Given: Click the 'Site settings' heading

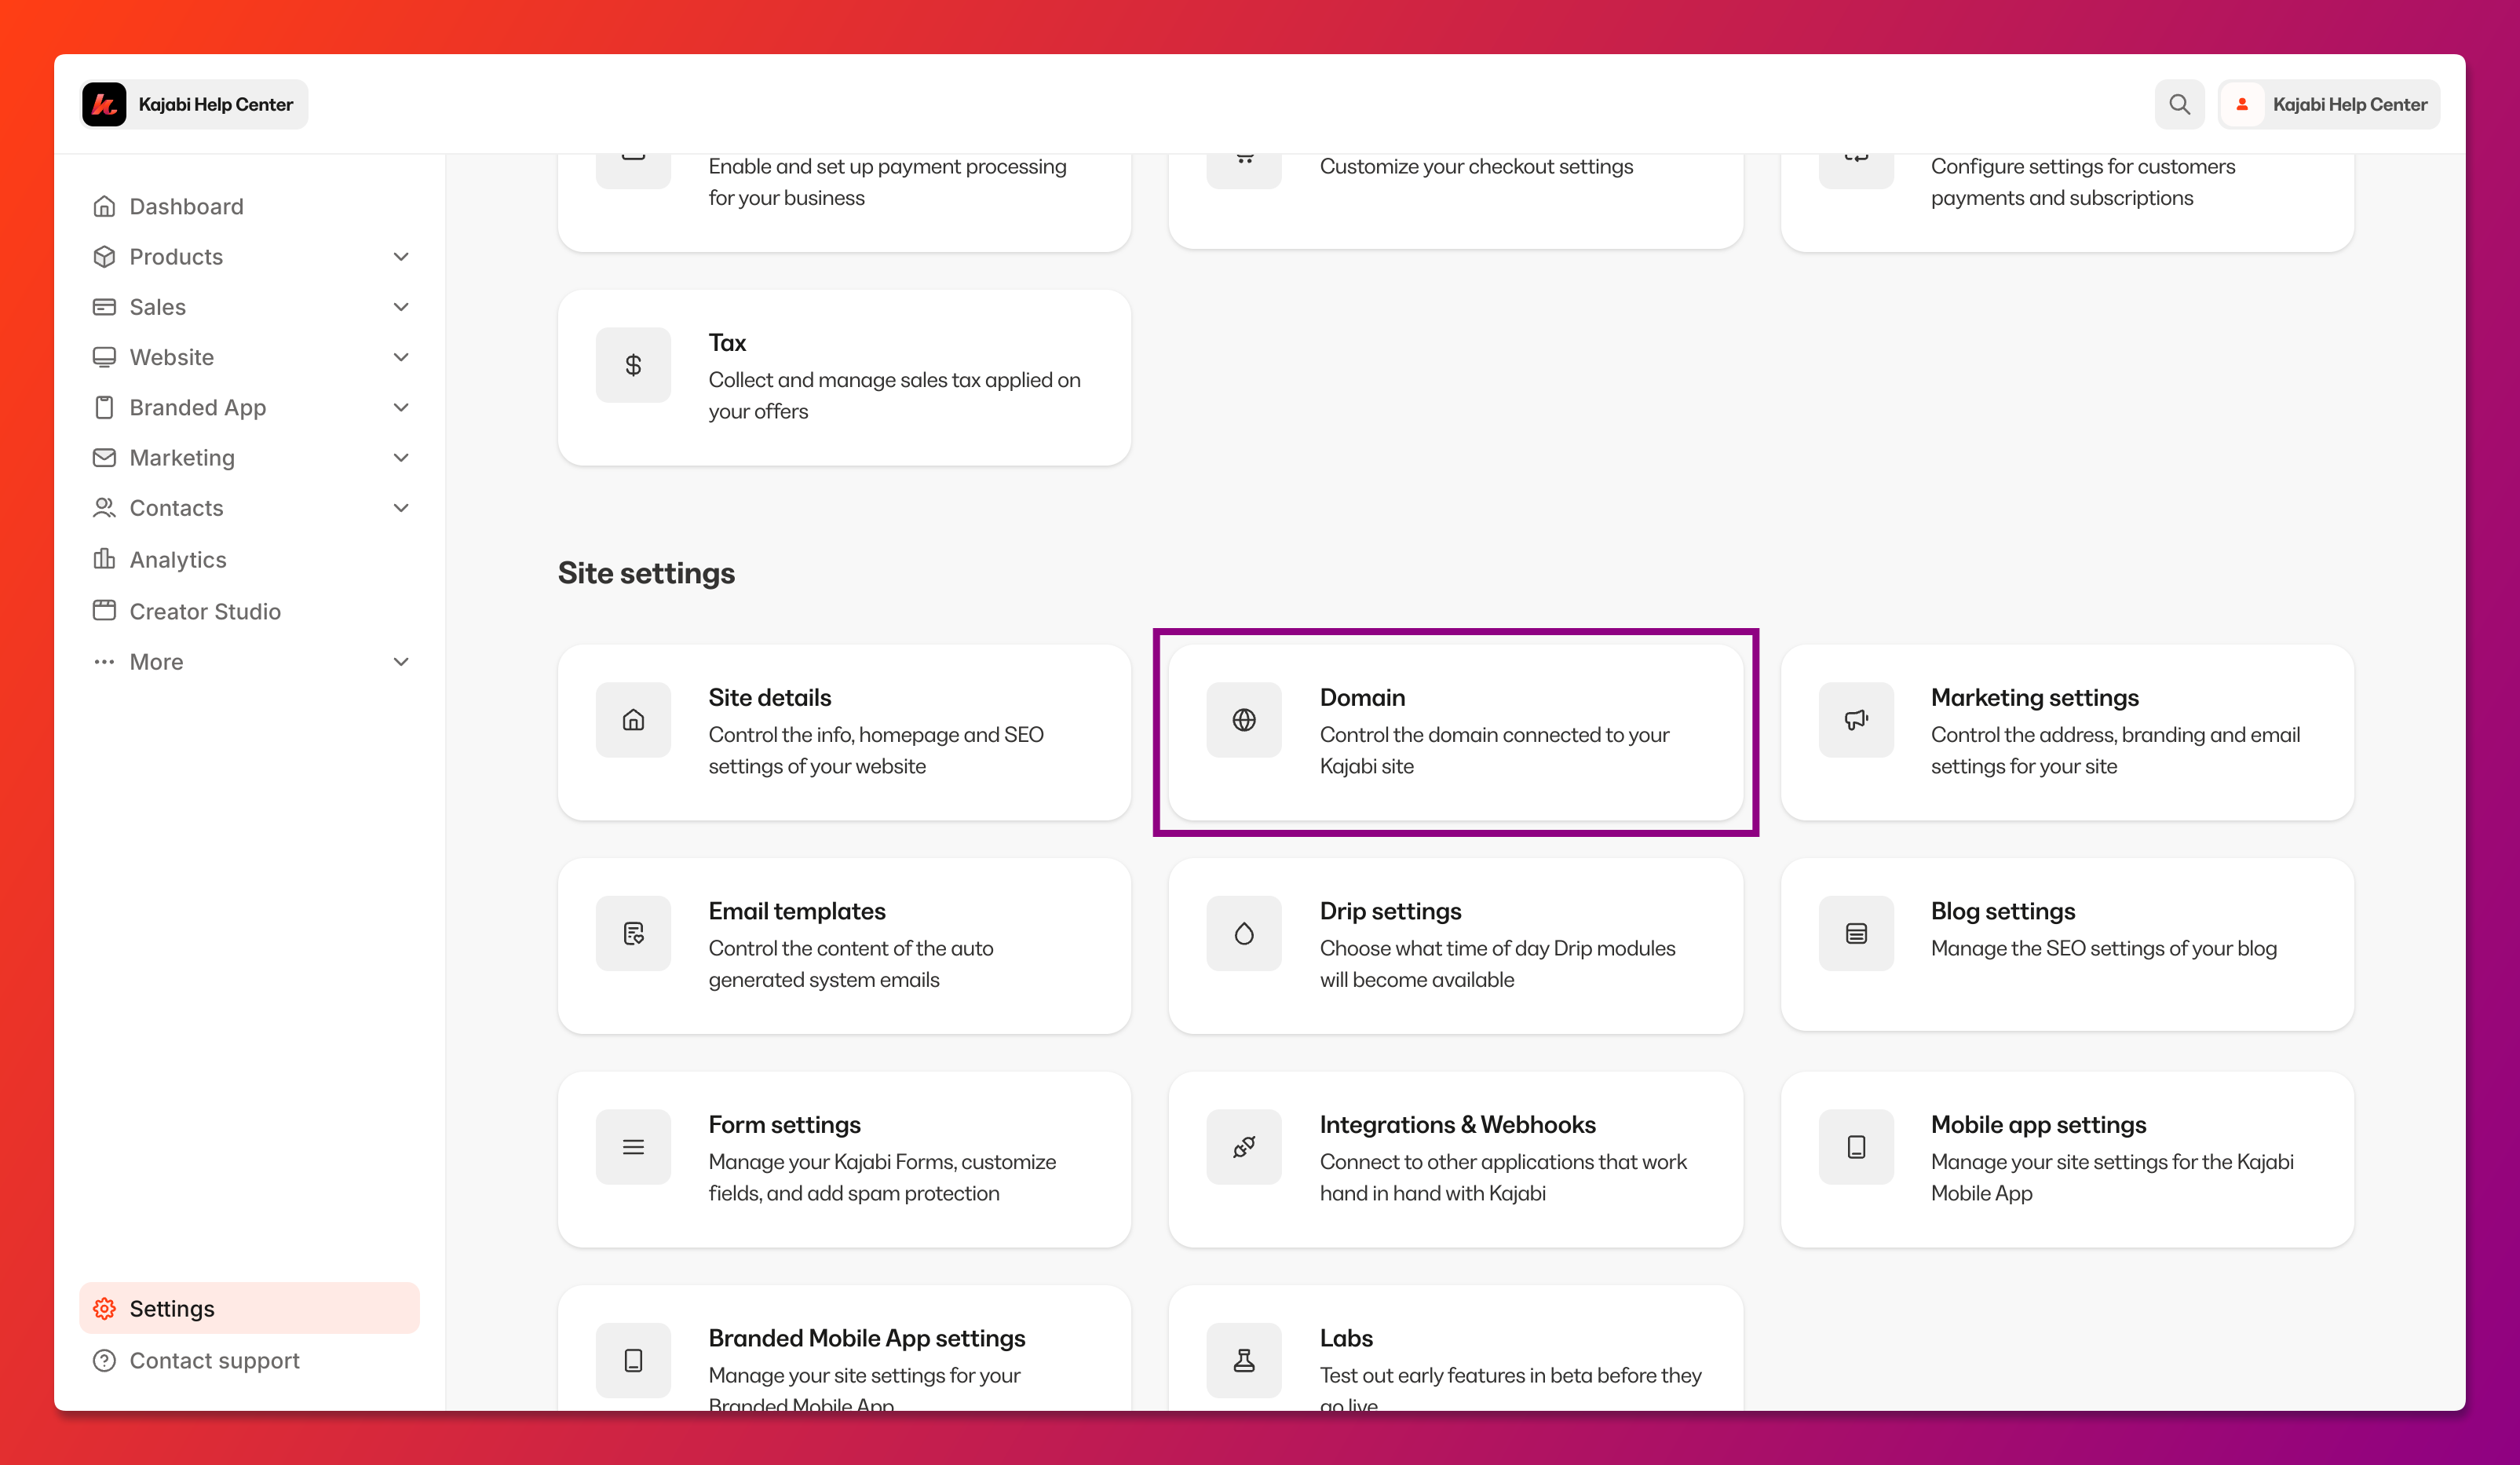Looking at the screenshot, I should tap(646, 573).
